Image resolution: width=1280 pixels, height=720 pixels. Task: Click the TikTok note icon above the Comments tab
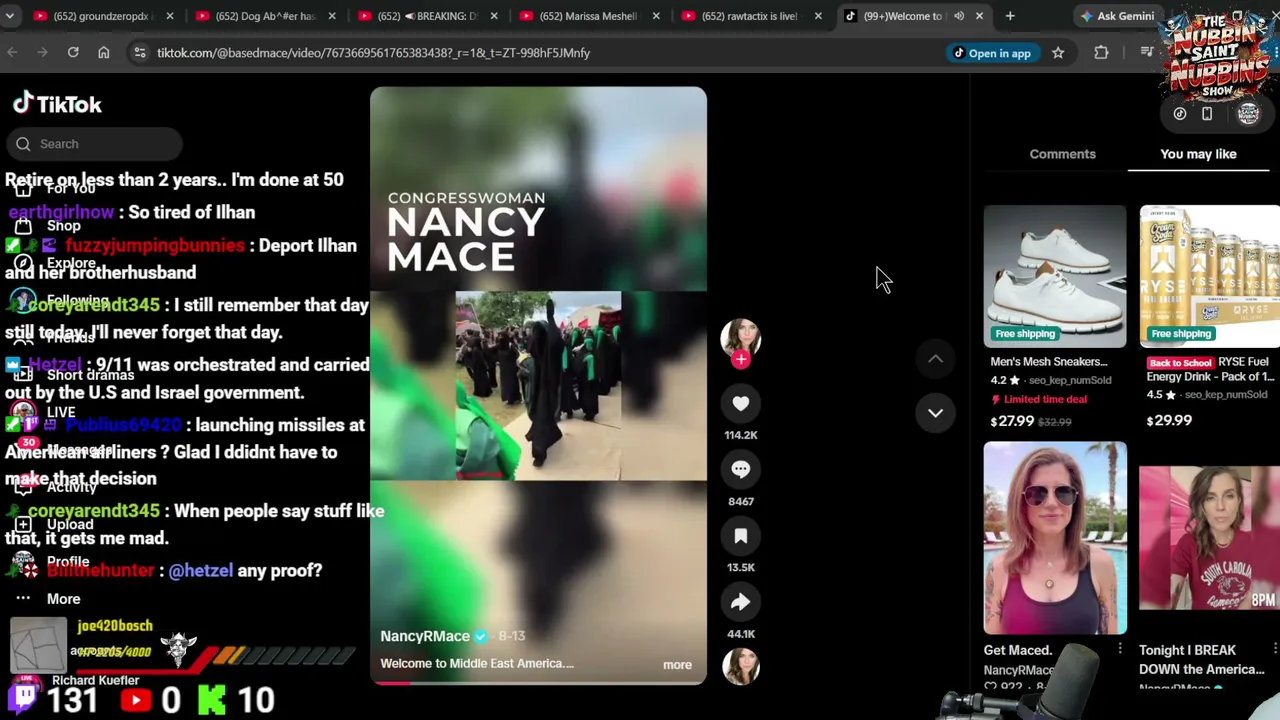pos(1180,114)
